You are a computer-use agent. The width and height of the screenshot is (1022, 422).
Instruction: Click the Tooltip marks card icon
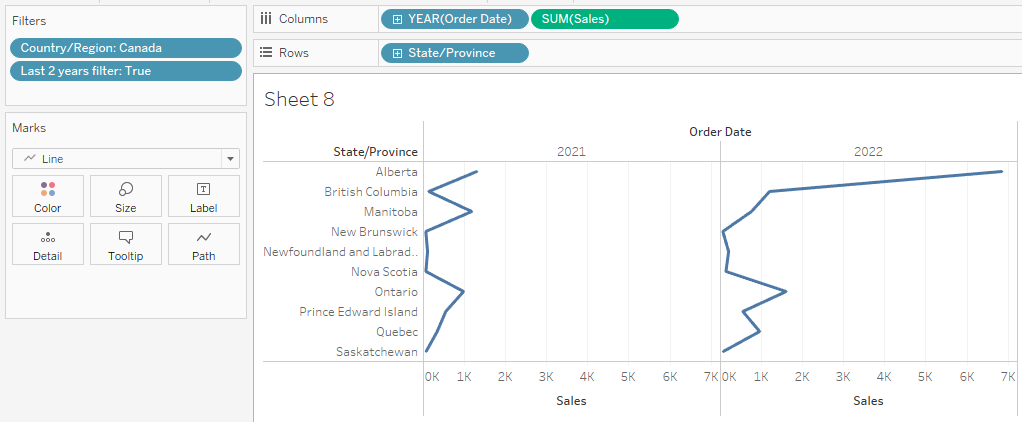[x=126, y=238]
